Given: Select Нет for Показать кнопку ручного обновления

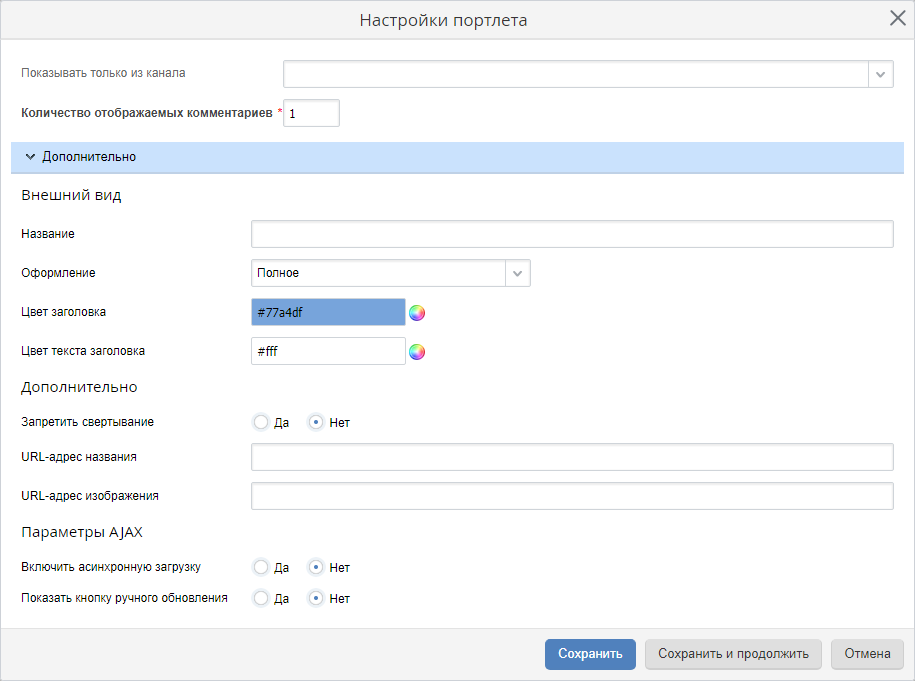Looking at the screenshot, I should coord(316,598).
